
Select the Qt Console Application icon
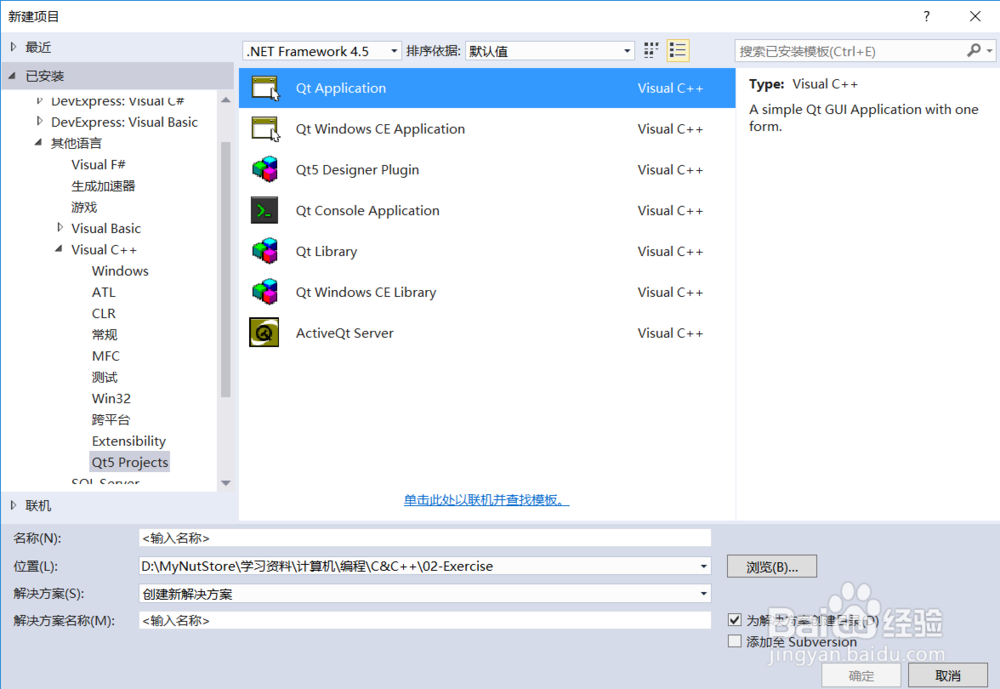click(264, 210)
